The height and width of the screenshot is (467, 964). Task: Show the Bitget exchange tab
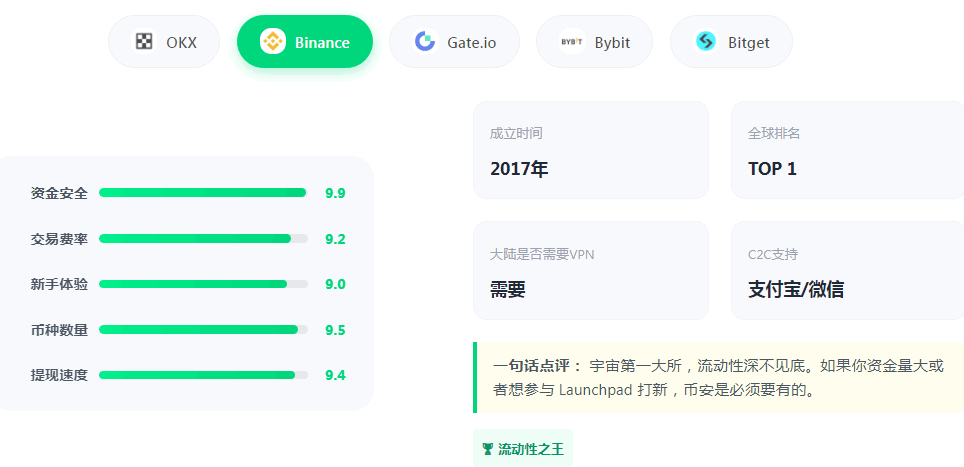pos(731,42)
